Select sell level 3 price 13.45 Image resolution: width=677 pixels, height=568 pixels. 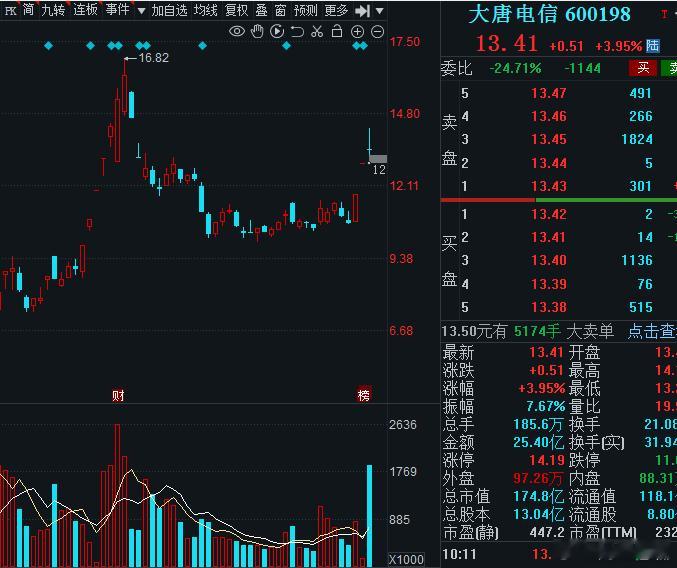tap(548, 139)
